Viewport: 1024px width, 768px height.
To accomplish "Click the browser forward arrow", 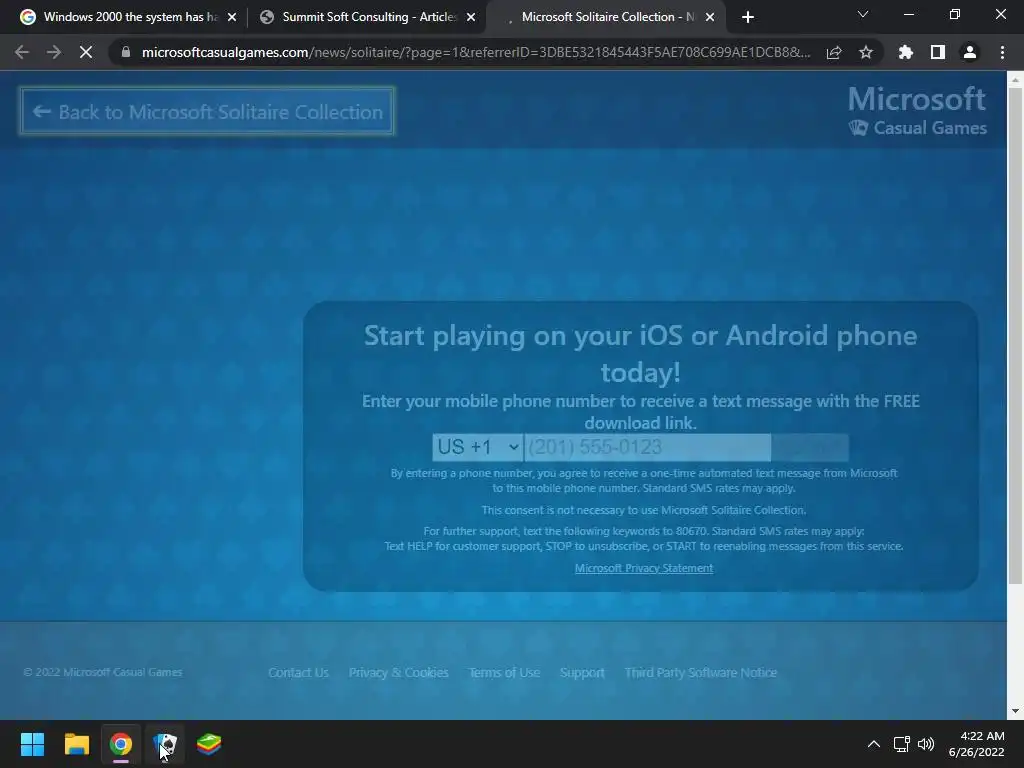I will [54, 52].
